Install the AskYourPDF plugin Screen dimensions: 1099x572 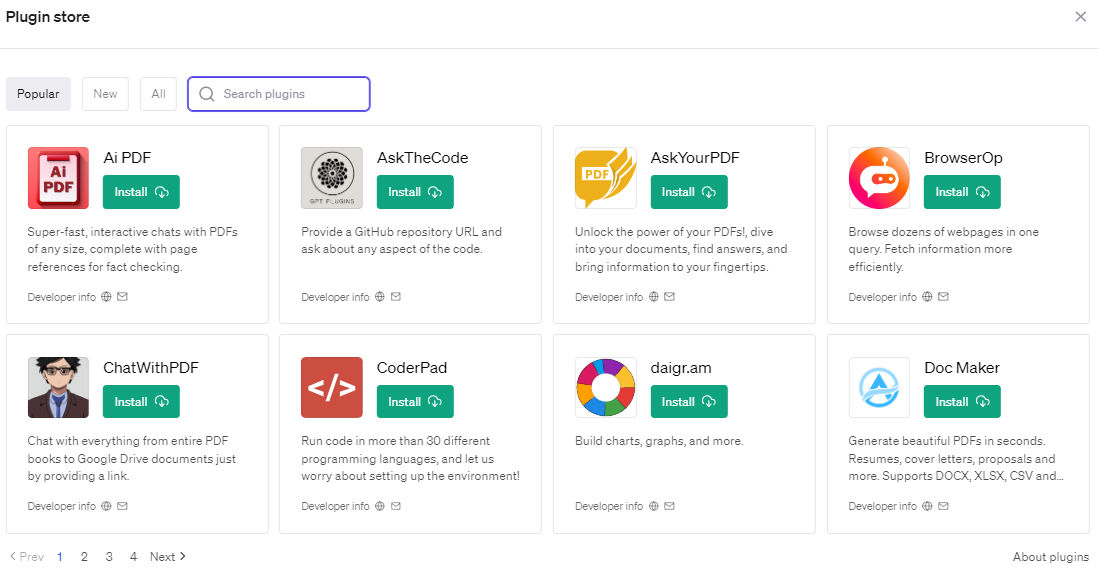[689, 192]
